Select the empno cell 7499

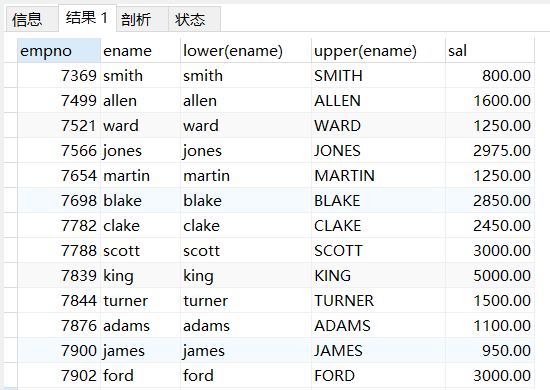[59, 101]
